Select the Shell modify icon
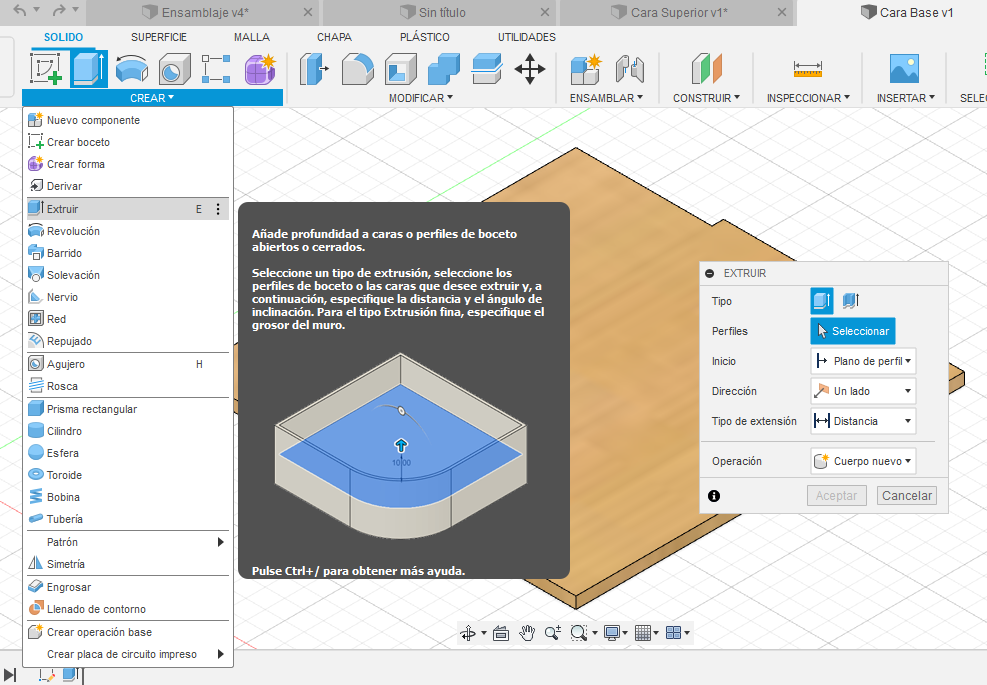Screen dimensions: 987x685 point(400,69)
